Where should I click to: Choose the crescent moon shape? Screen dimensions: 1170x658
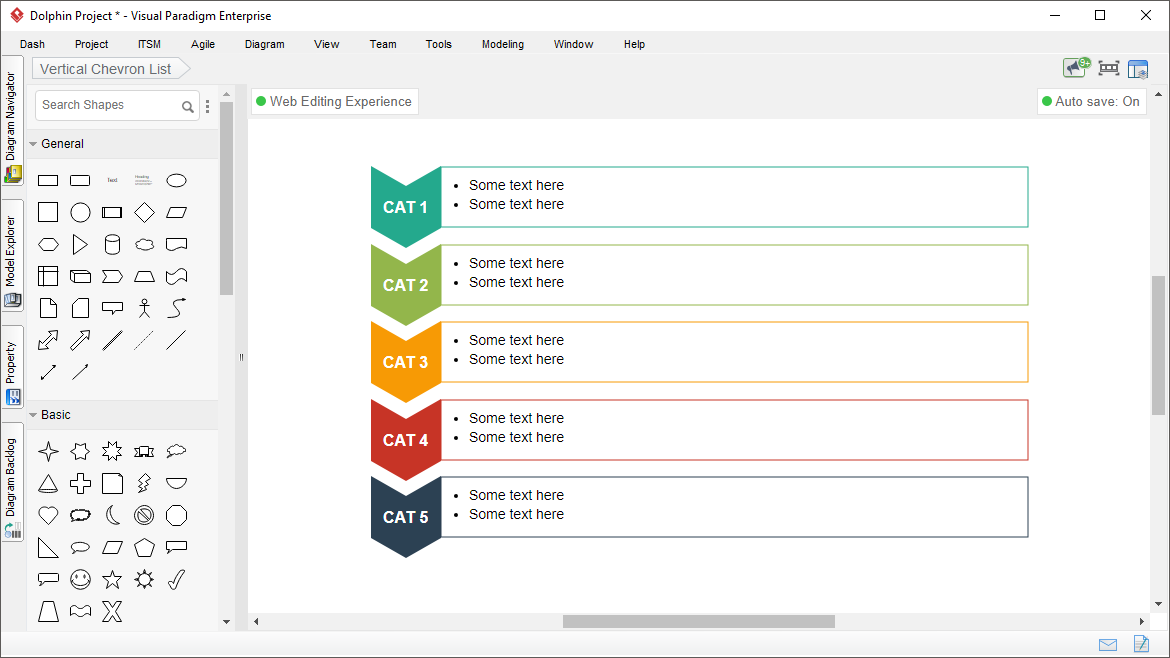coord(112,516)
